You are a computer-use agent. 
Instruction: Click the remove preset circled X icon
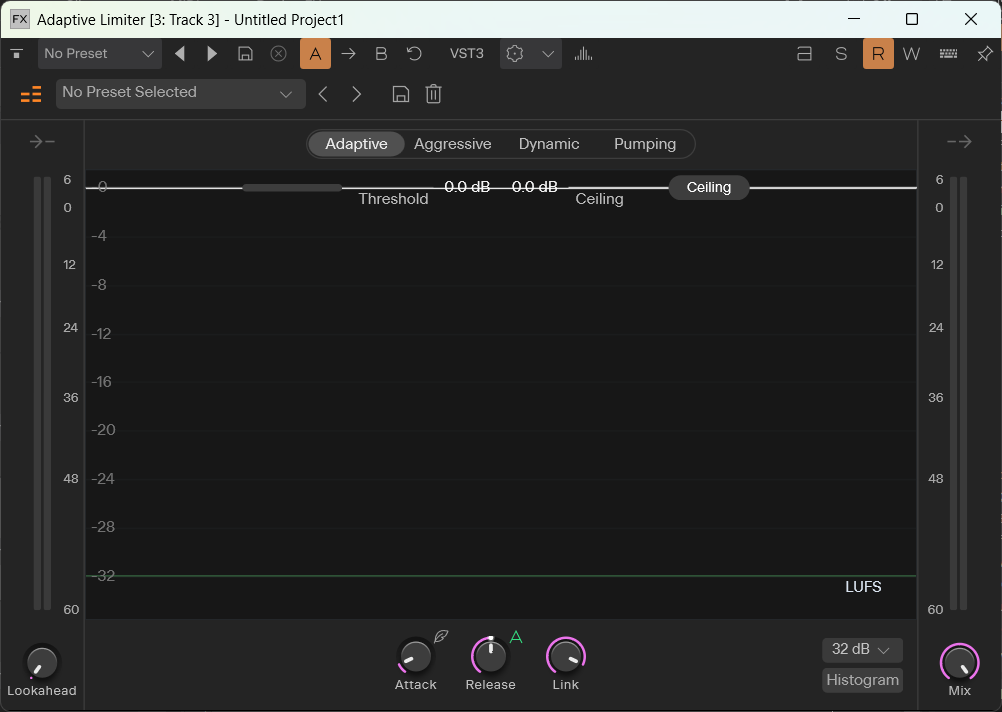pyautogui.click(x=279, y=54)
